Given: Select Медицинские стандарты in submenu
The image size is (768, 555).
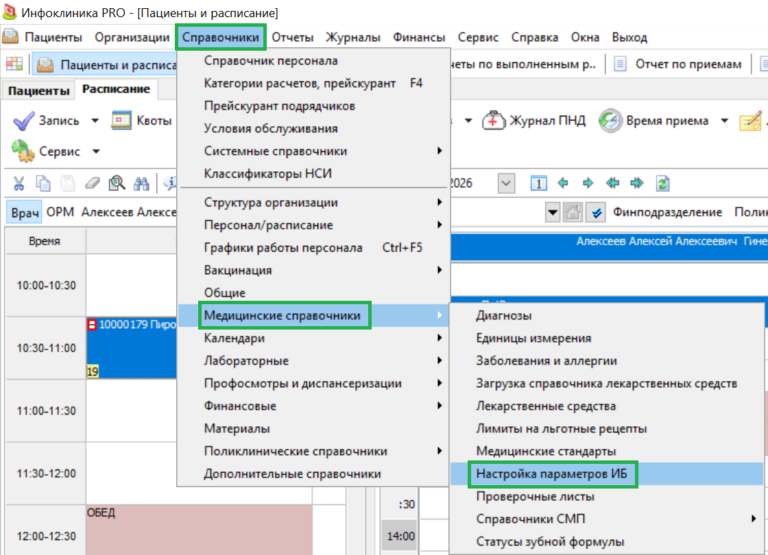Looking at the screenshot, I should 607,451.
